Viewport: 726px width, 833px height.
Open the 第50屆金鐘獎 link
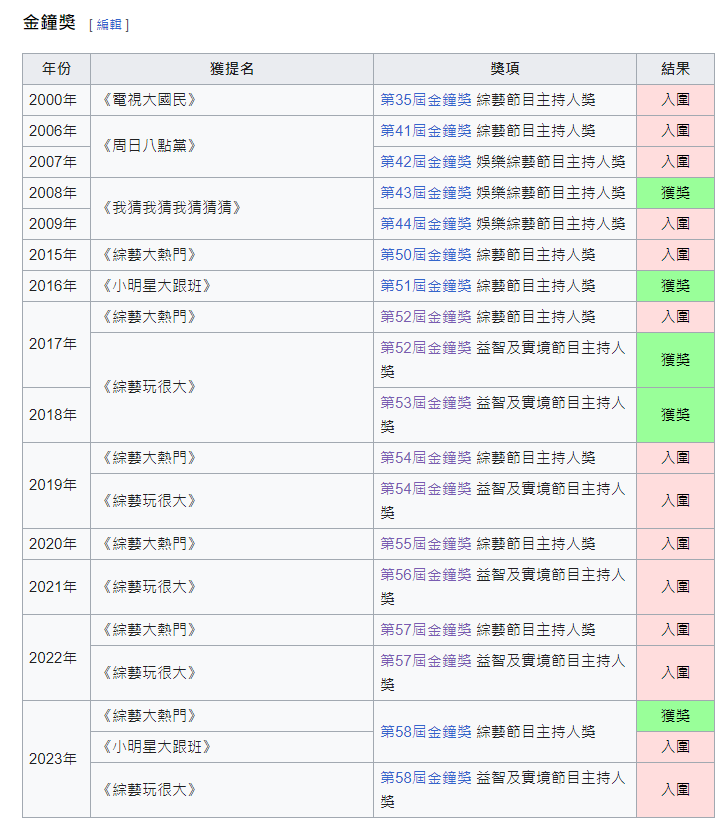pyautogui.click(x=425, y=255)
